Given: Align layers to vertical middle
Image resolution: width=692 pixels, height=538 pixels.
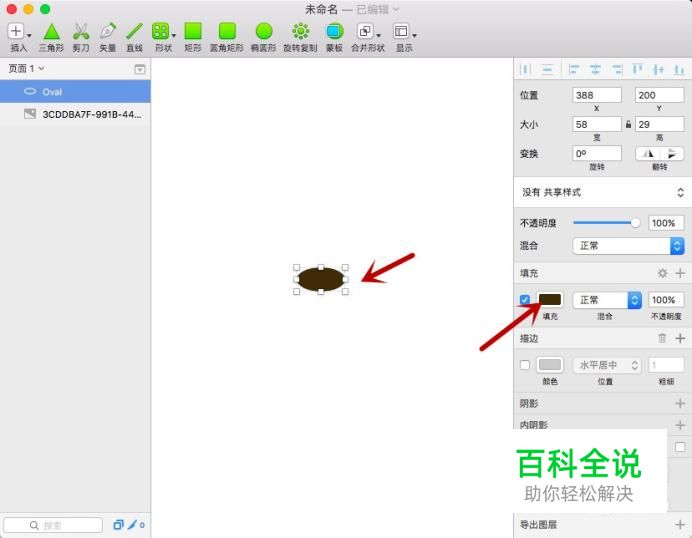Looking at the screenshot, I should [658, 69].
